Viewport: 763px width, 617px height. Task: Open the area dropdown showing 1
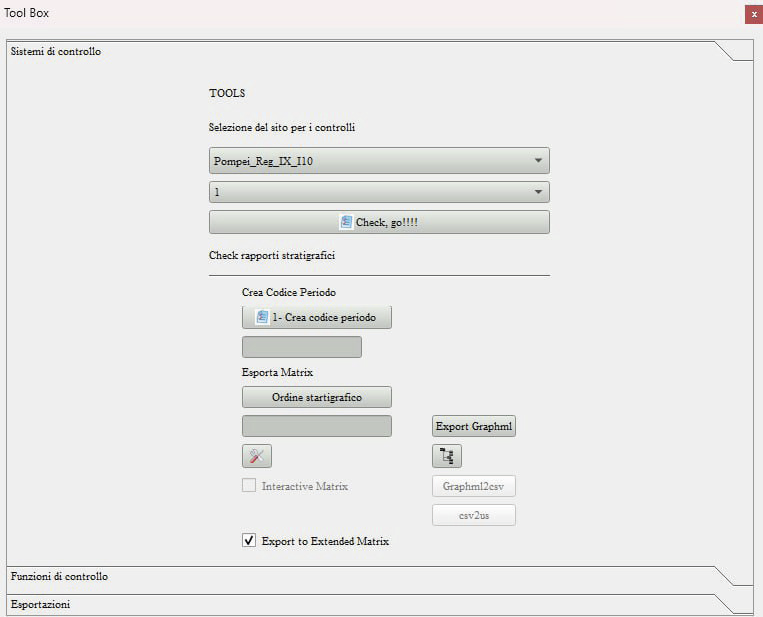379,192
